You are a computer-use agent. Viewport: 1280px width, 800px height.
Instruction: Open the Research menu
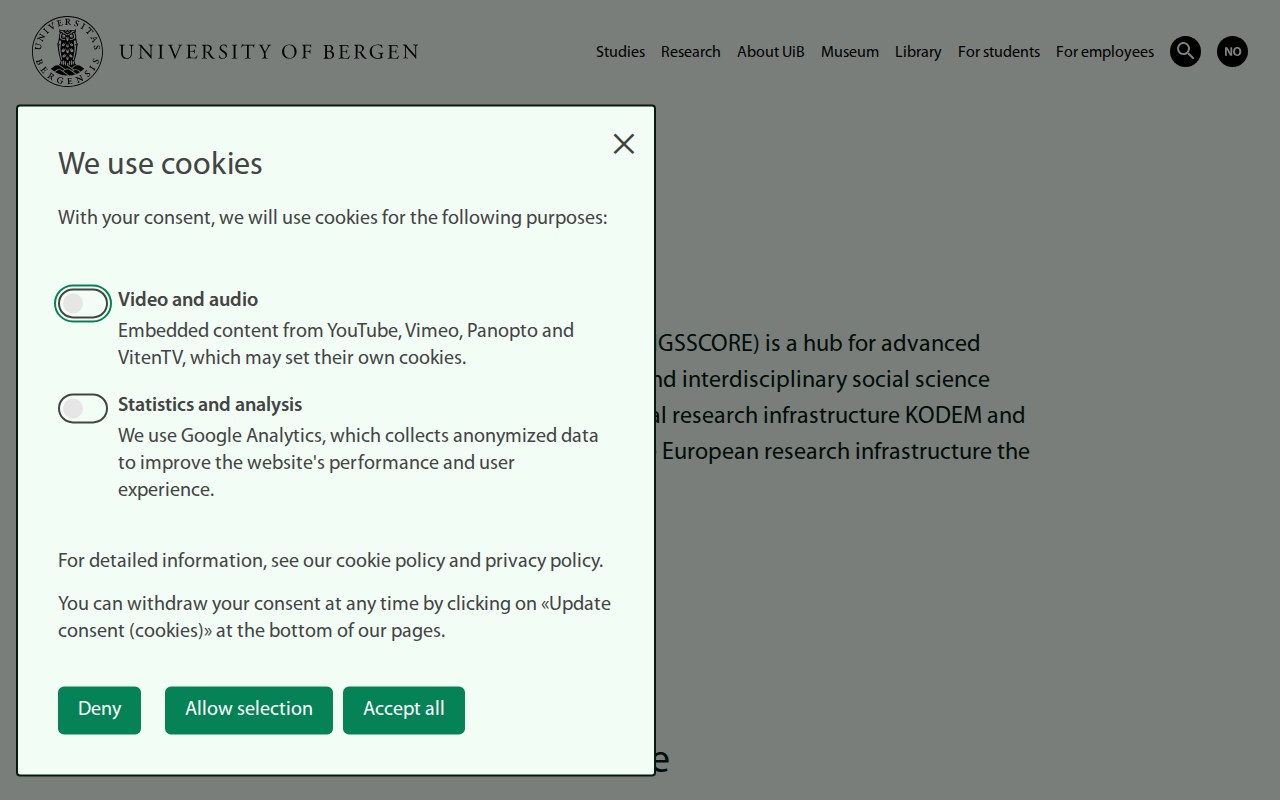tap(690, 51)
